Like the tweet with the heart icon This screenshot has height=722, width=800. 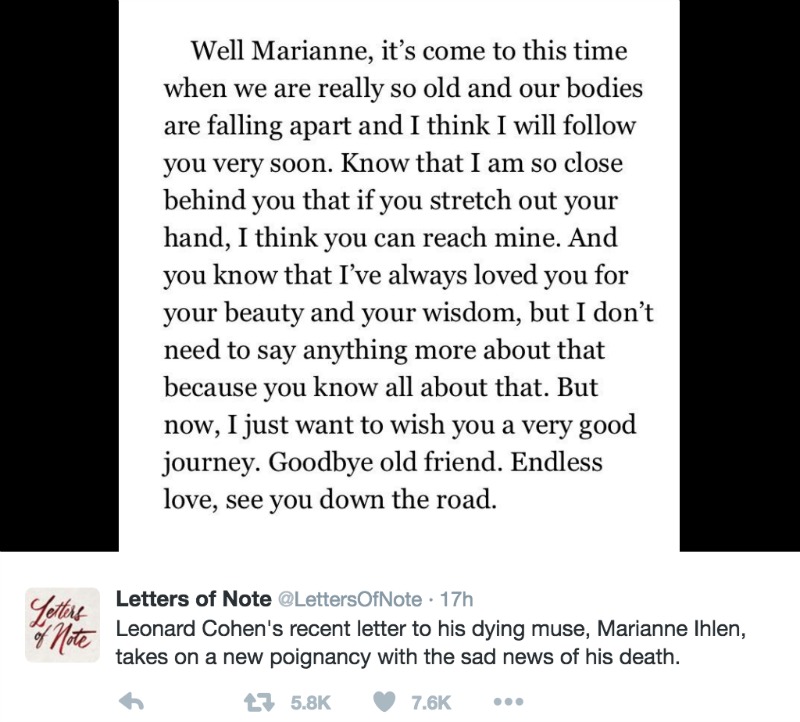coord(385,703)
